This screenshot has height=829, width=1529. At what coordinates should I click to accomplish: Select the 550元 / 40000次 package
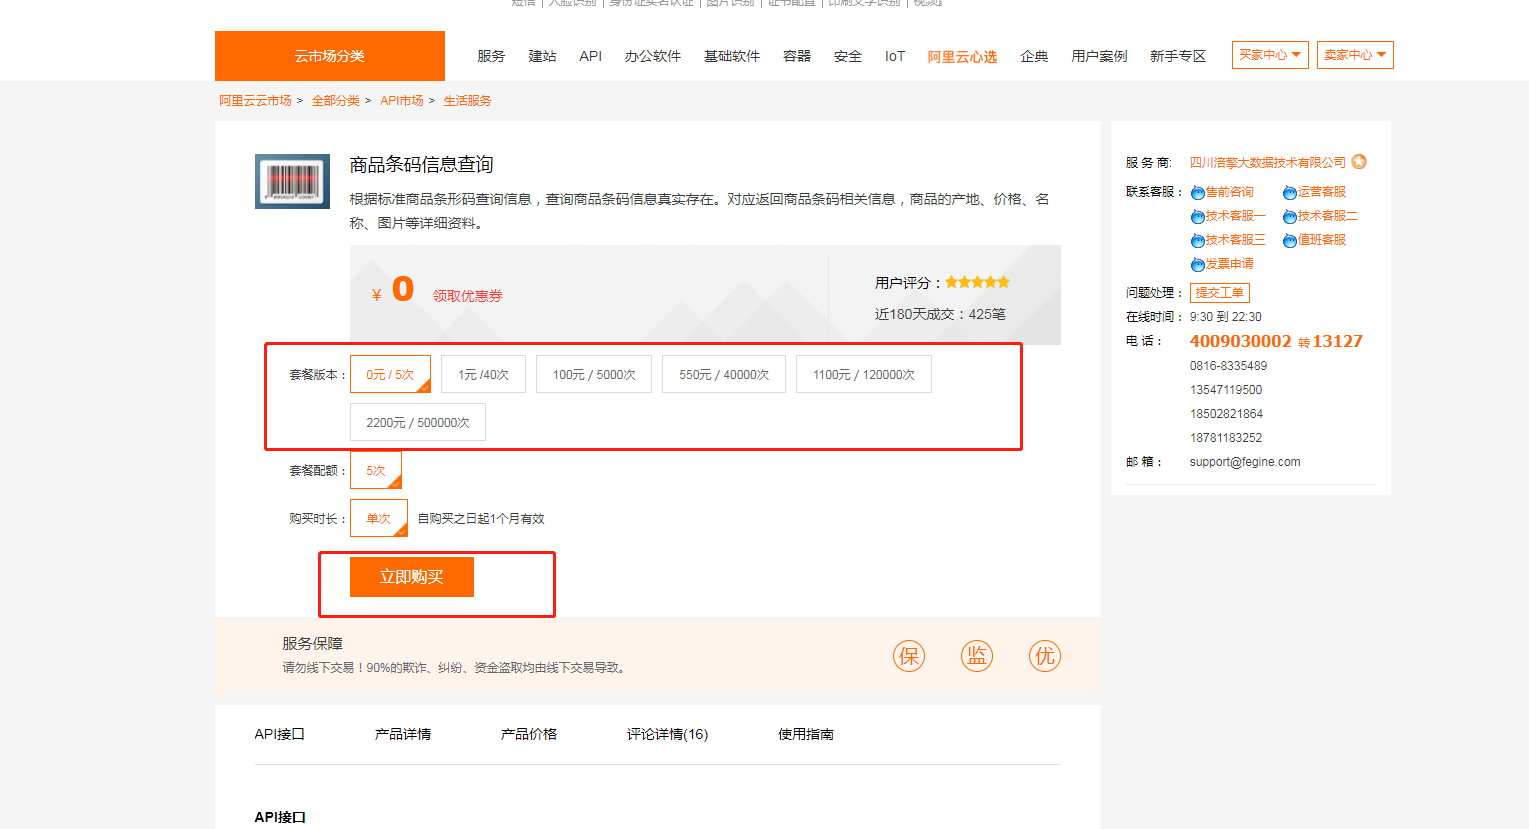pos(724,374)
